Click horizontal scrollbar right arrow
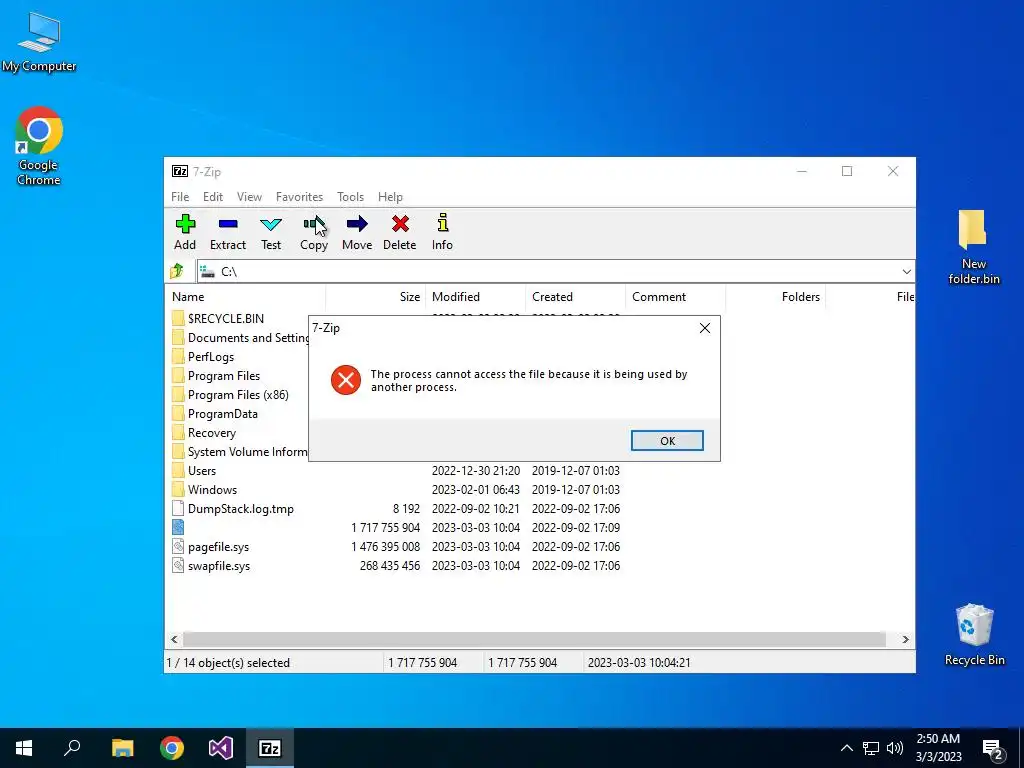The width and height of the screenshot is (1024, 768). (905, 639)
